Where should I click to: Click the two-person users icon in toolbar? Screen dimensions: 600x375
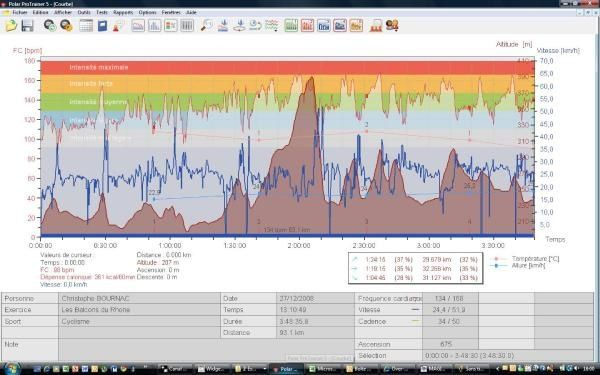pyautogui.click(x=392, y=26)
